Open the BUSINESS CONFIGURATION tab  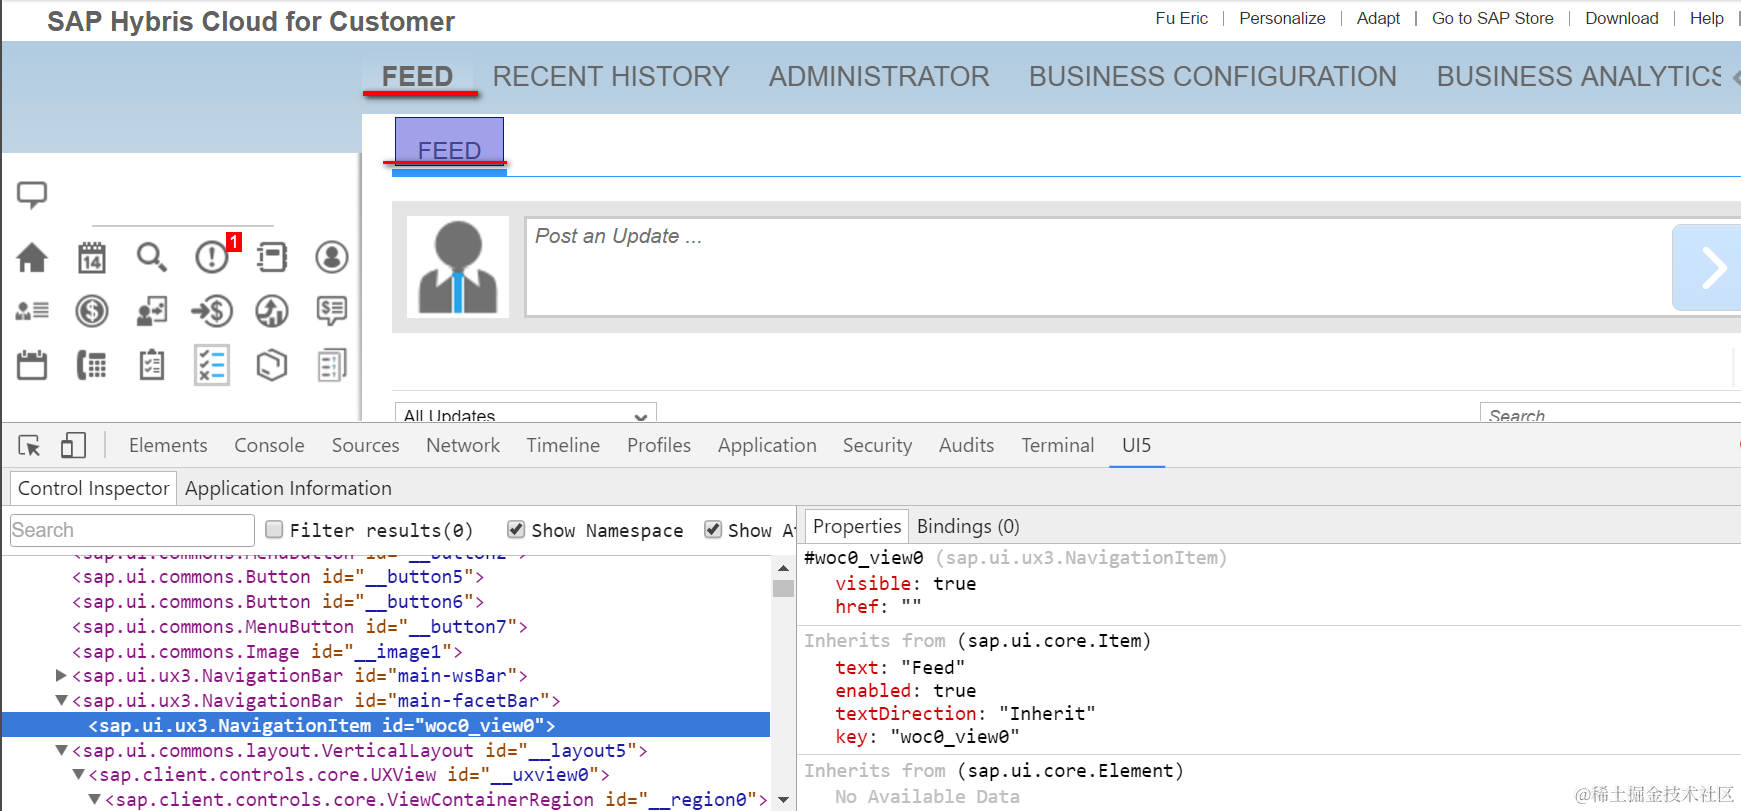[1213, 76]
